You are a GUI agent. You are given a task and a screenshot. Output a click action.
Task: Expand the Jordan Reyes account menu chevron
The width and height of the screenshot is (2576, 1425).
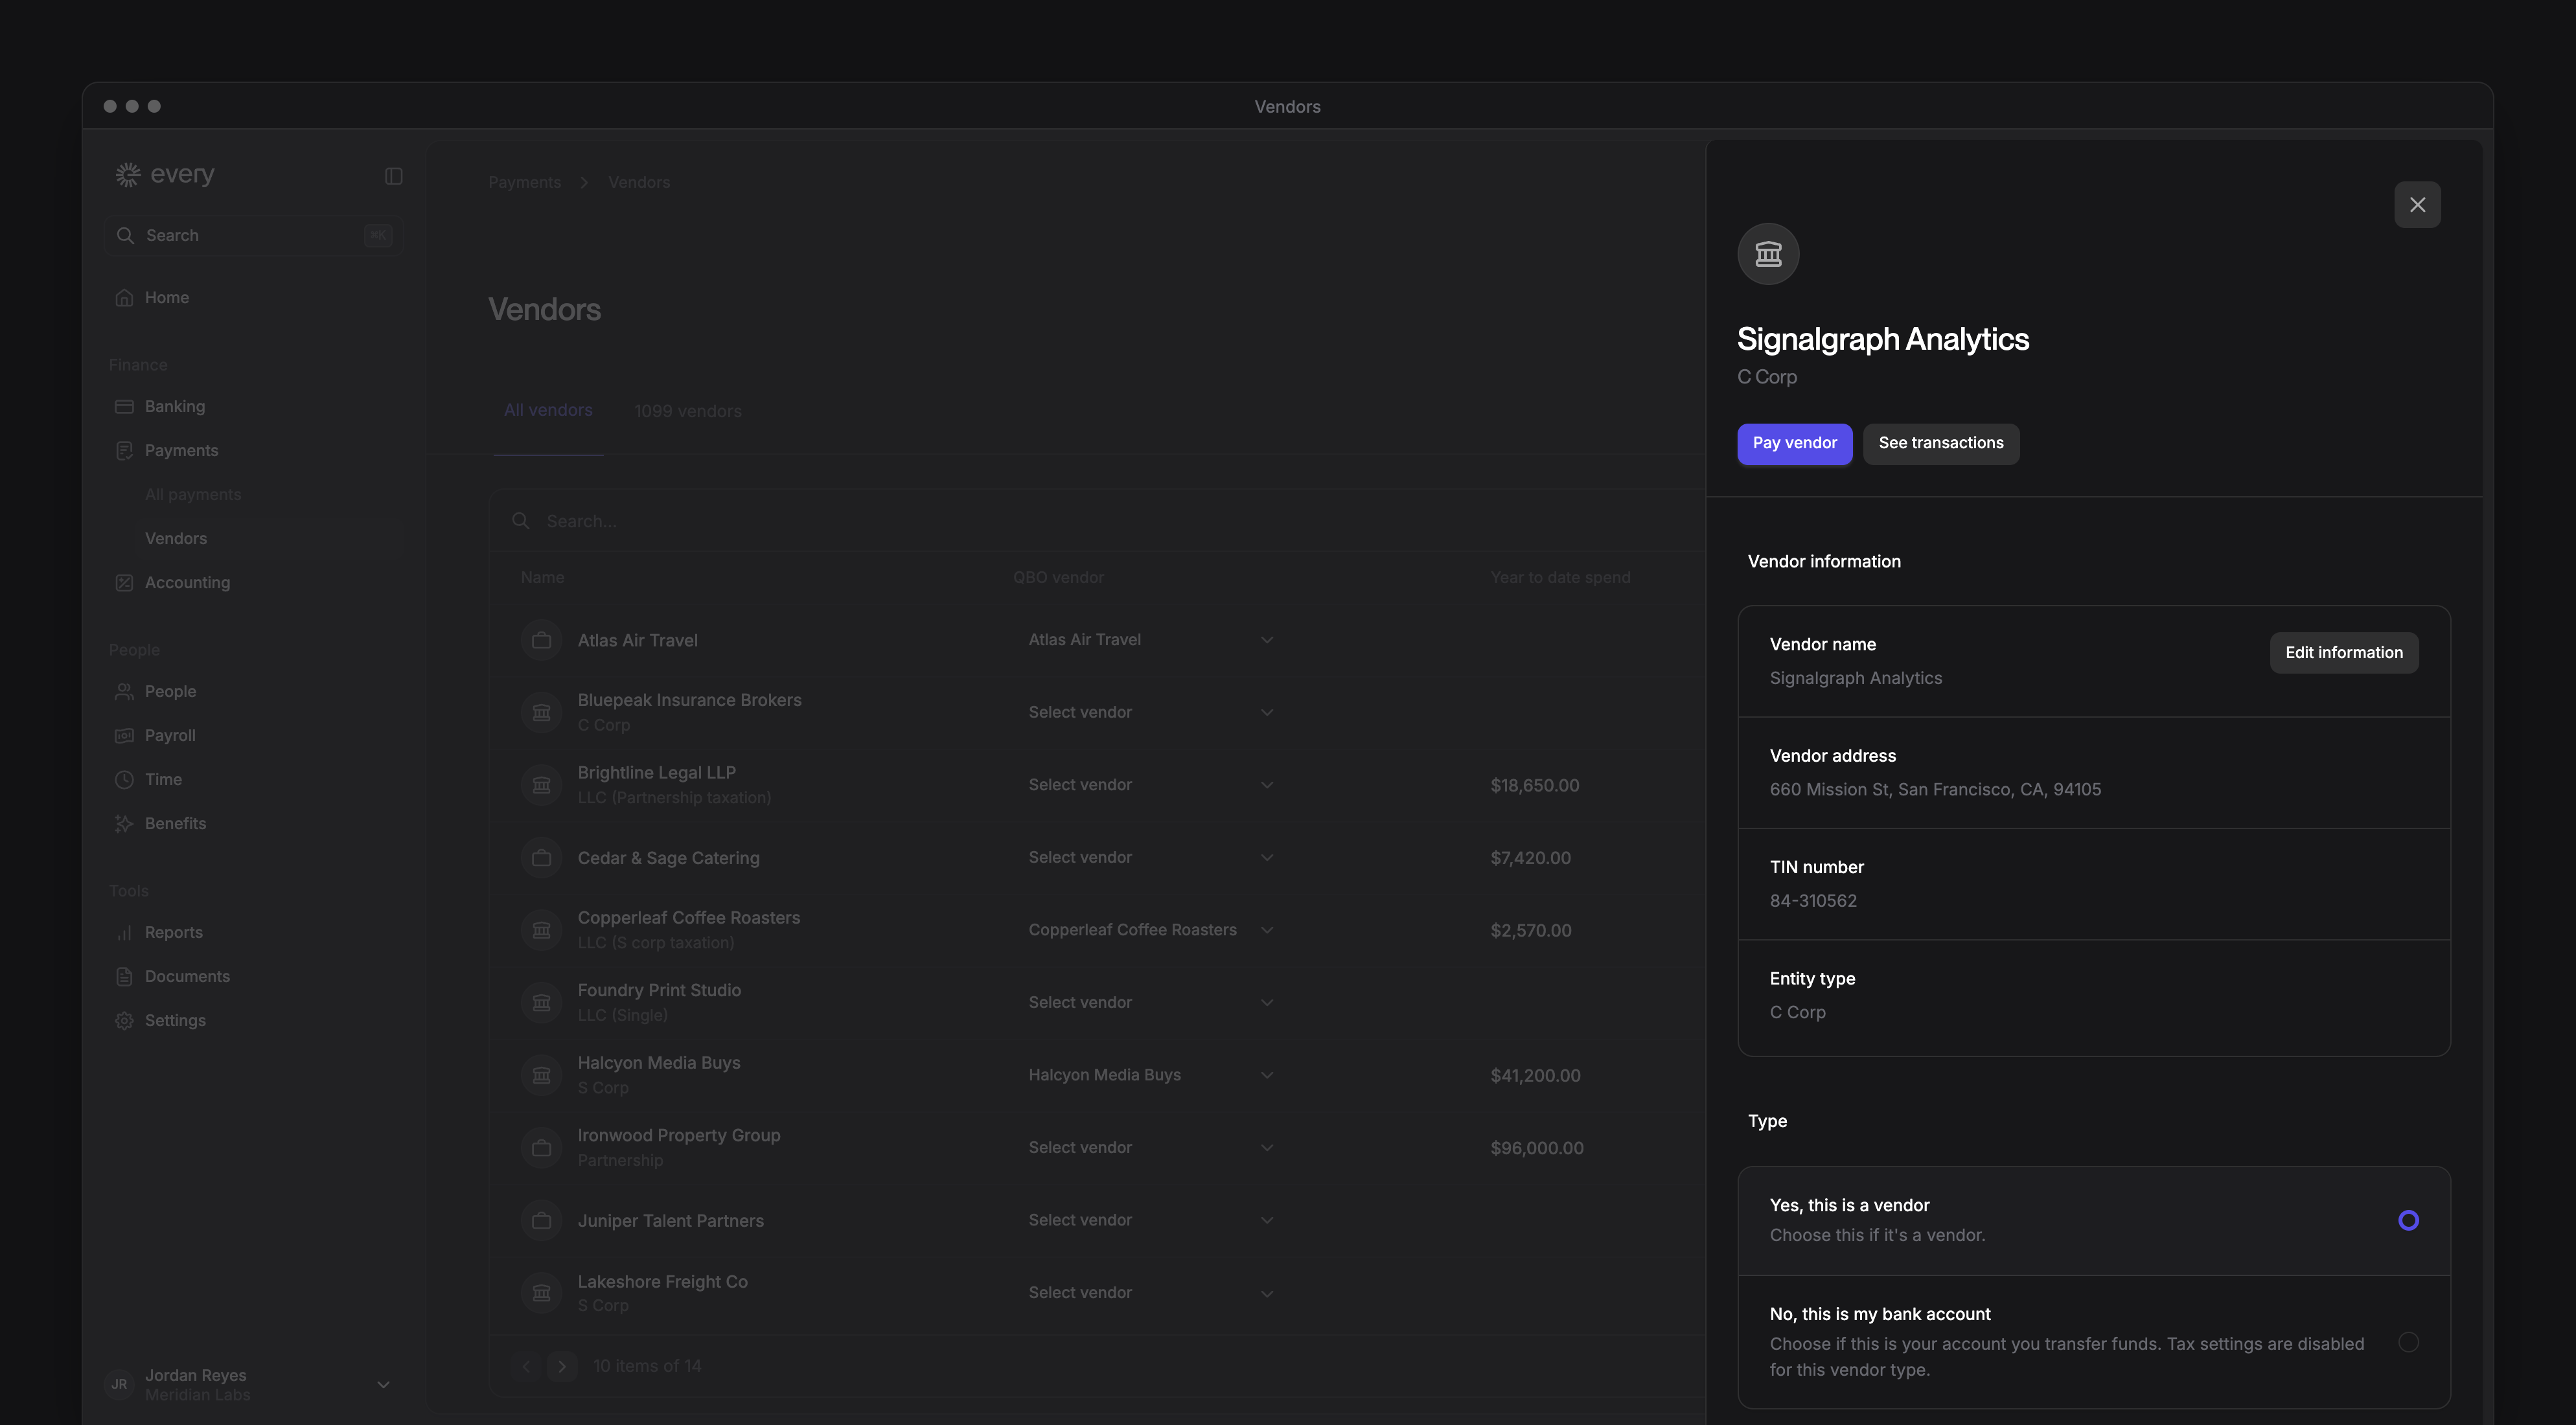pos(383,1385)
